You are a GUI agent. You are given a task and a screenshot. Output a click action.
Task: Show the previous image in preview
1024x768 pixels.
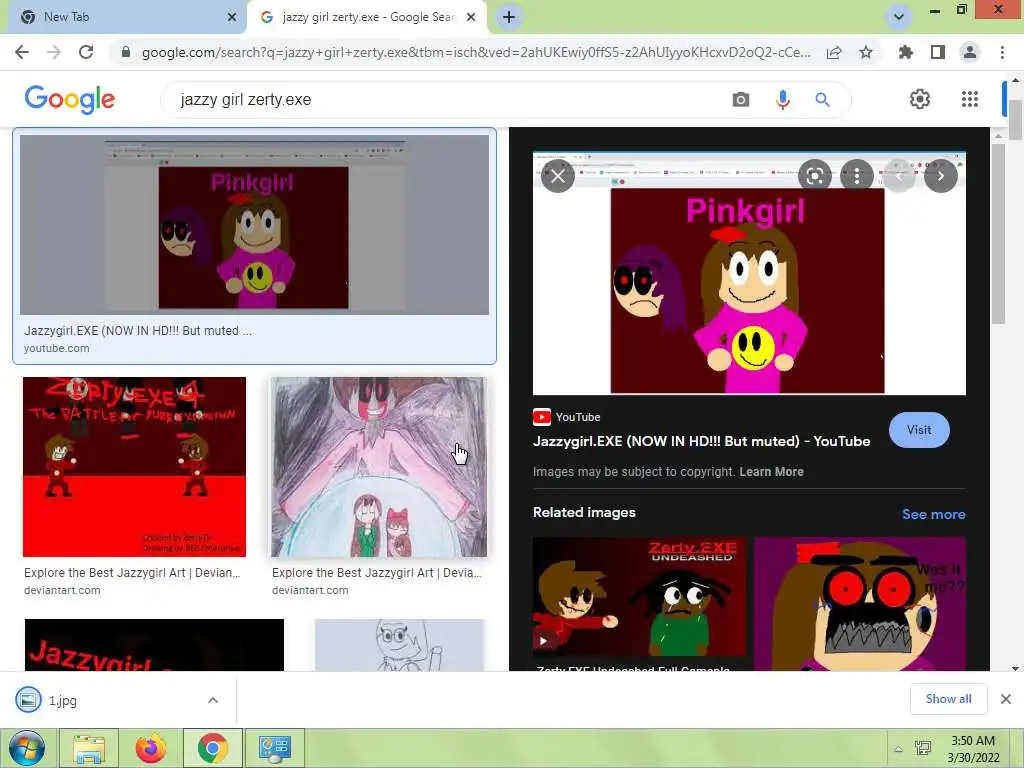[x=899, y=176]
